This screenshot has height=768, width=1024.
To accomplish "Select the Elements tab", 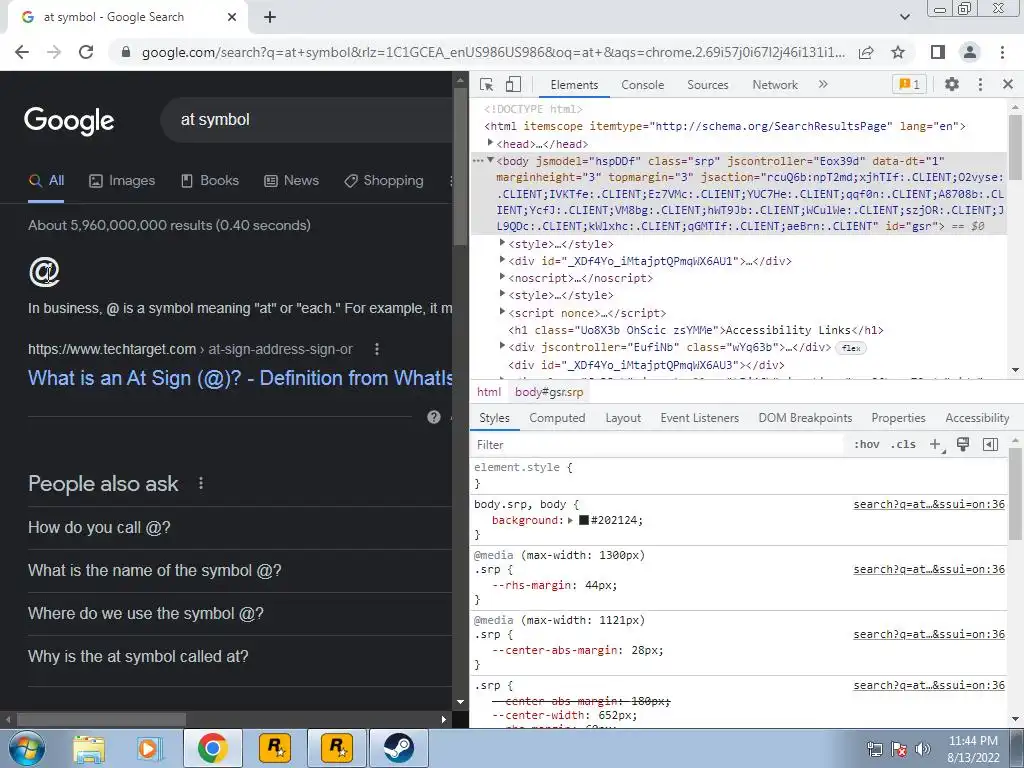I will [x=574, y=85].
